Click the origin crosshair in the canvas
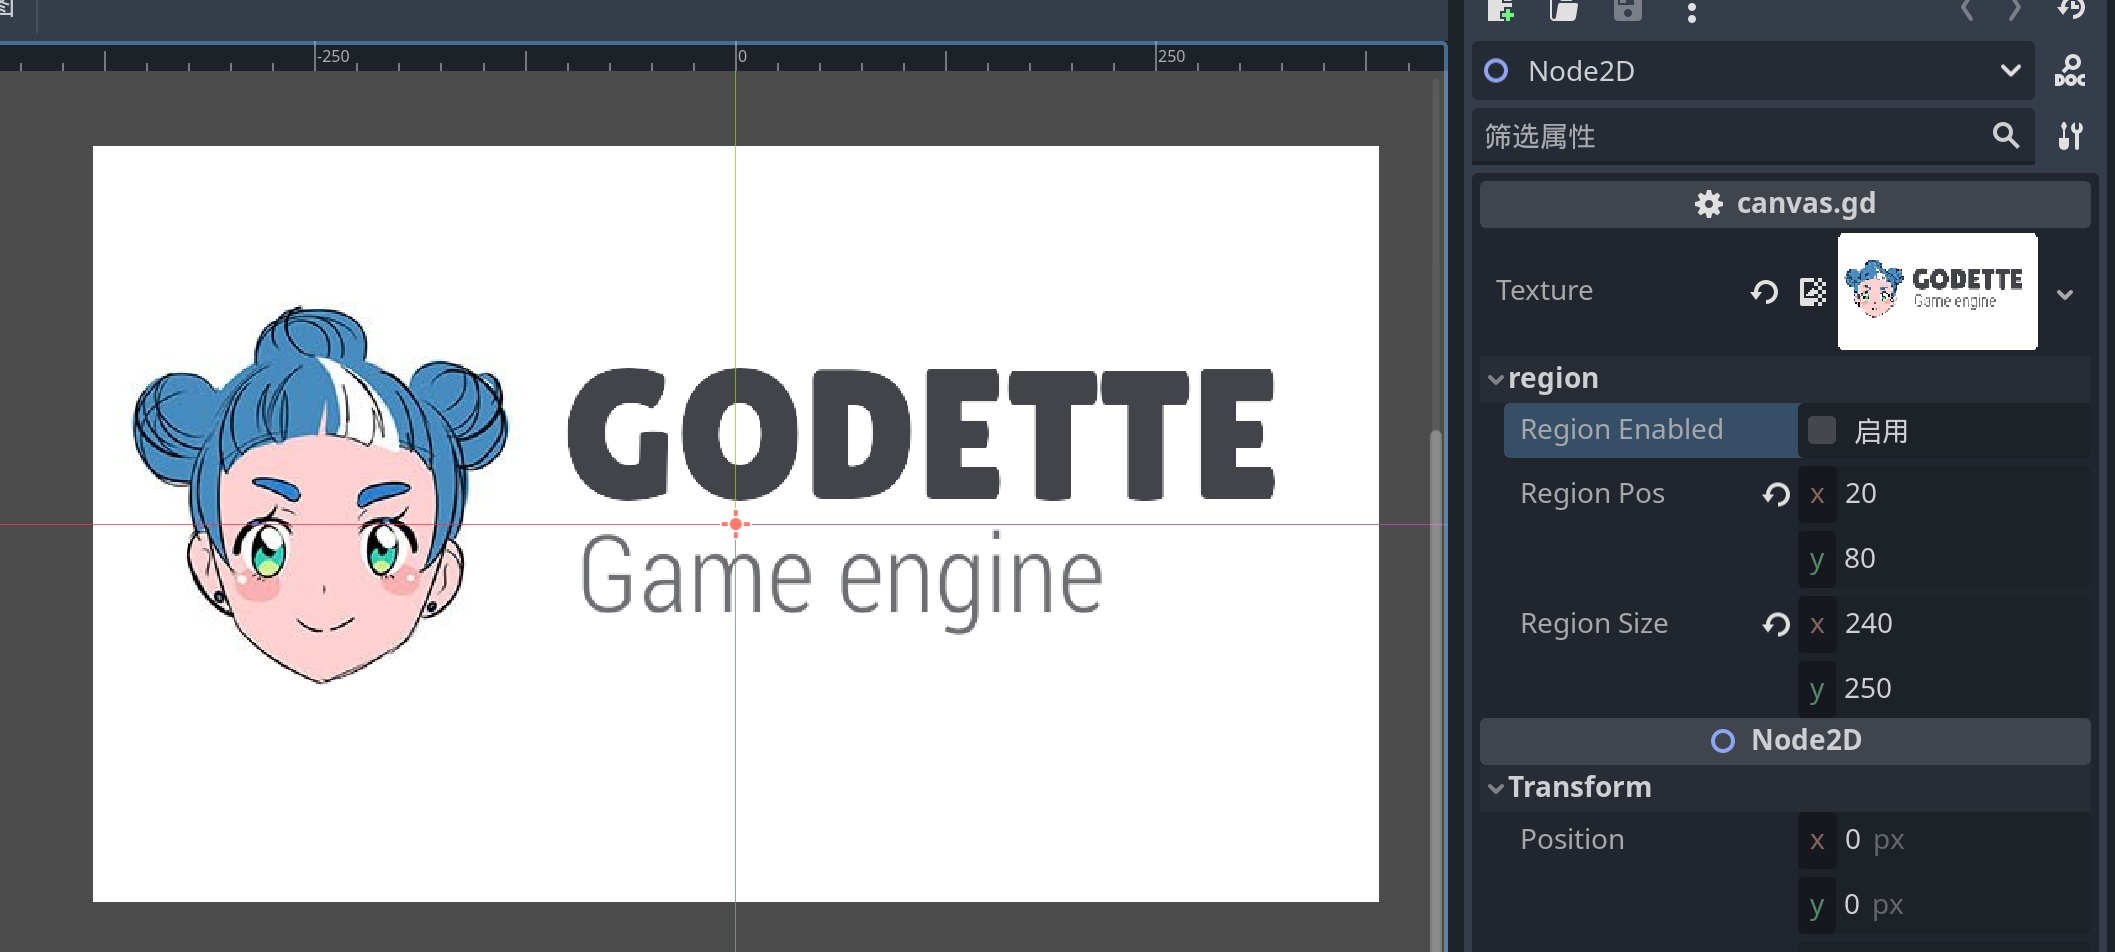The image size is (2115, 952). tap(735, 524)
